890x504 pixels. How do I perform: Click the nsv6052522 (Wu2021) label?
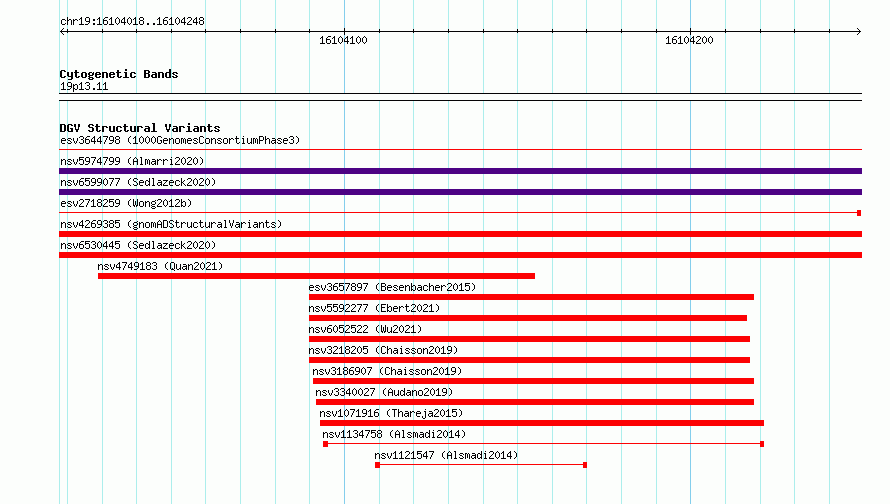(x=365, y=329)
